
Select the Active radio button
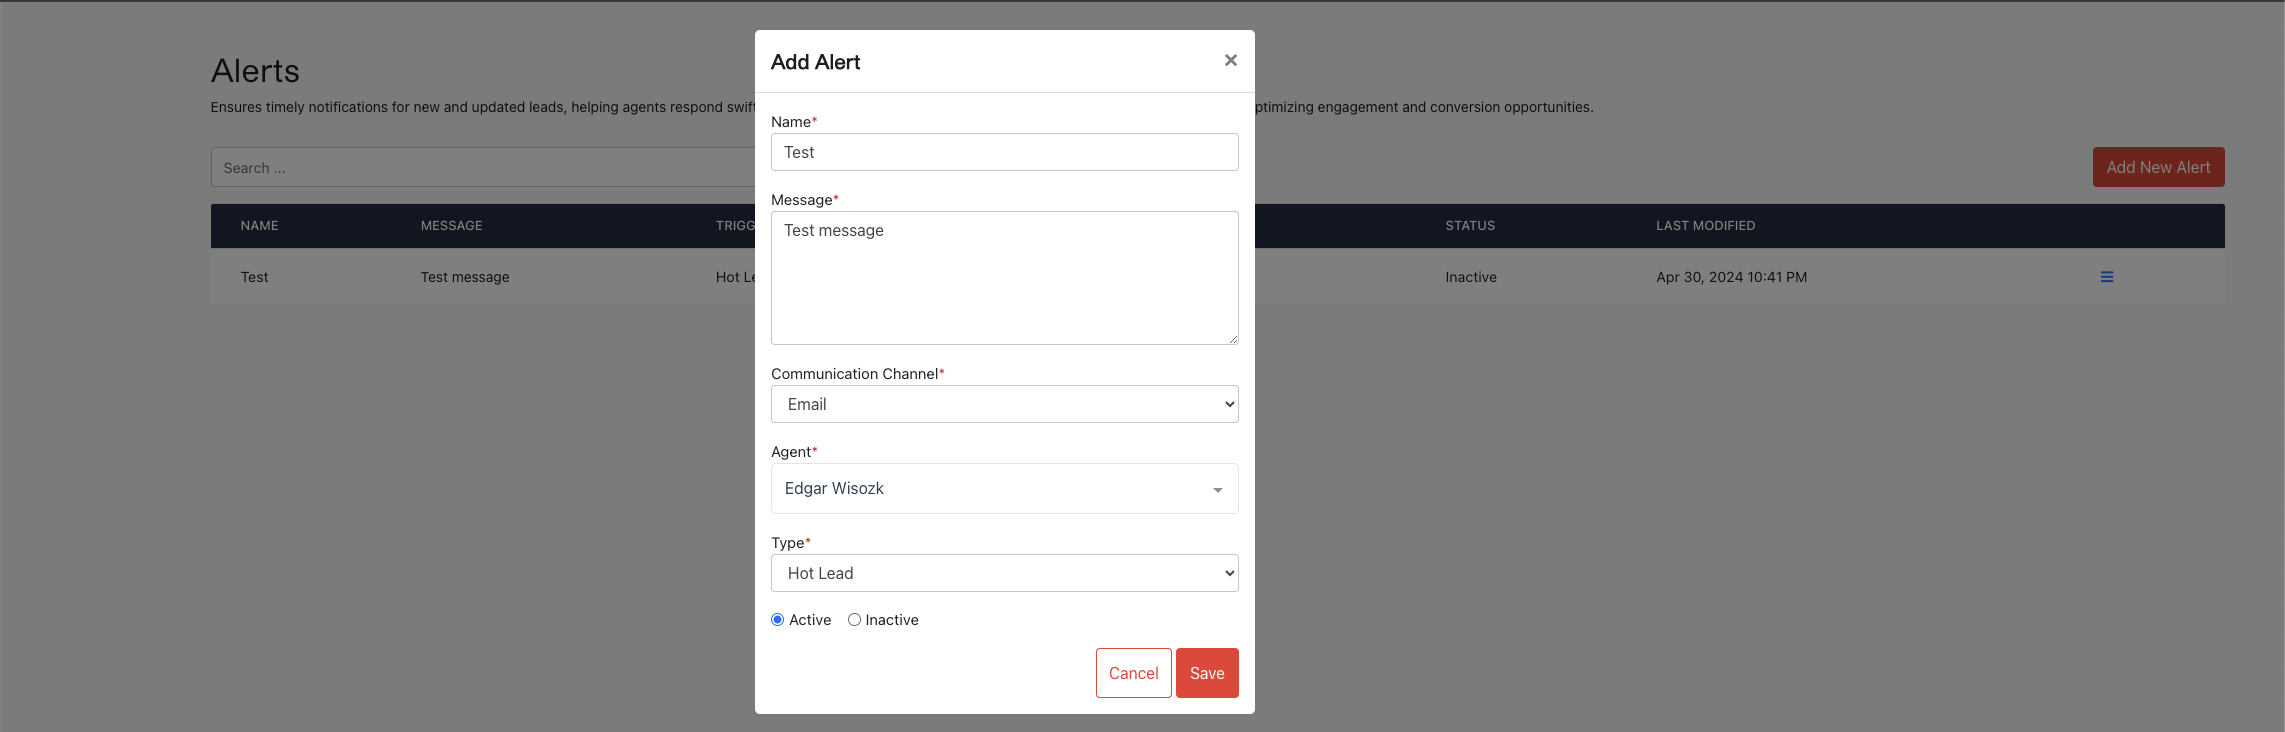(x=777, y=619)
